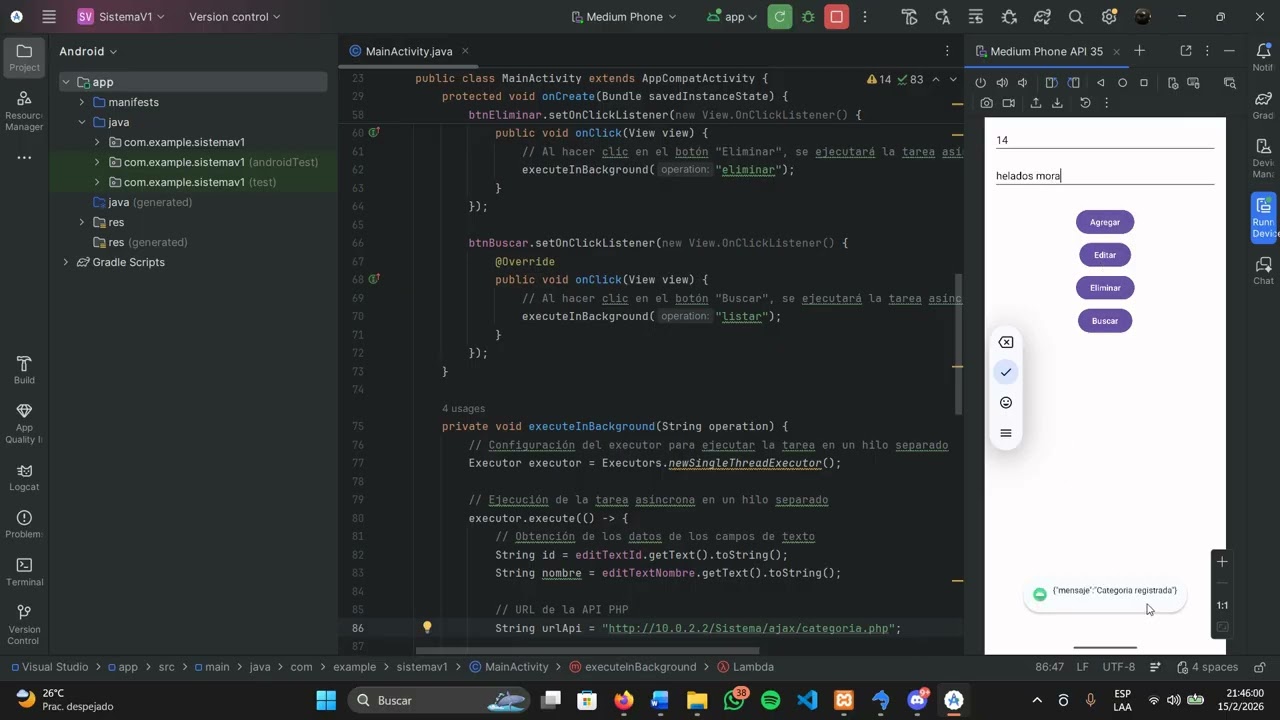Rotate emulator left
The width and height of the screenshot is (1280, 720).
click(1051, 83)
